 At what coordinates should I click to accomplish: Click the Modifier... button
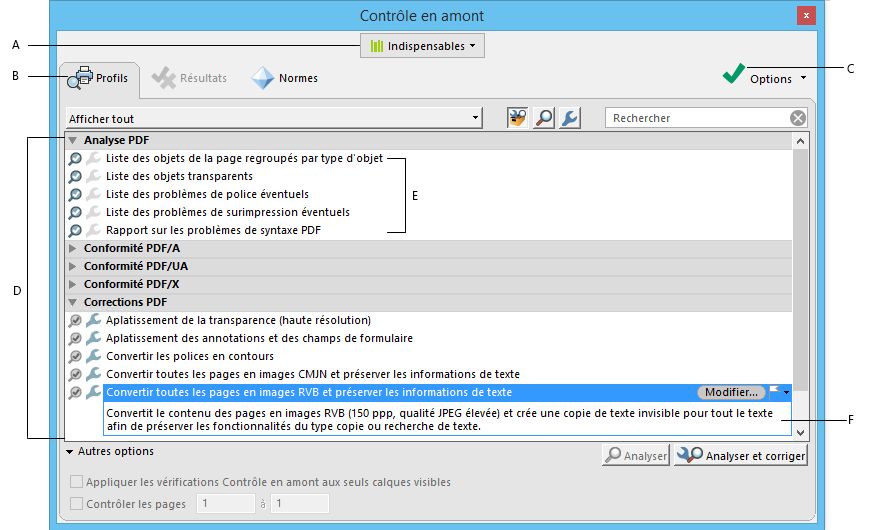[731, 392]
